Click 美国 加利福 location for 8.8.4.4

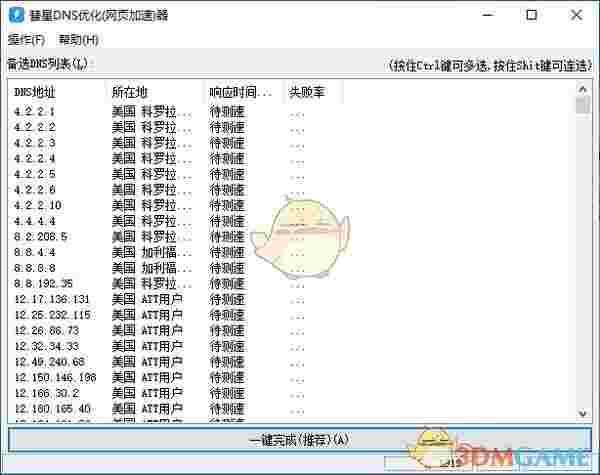(152, 252)
